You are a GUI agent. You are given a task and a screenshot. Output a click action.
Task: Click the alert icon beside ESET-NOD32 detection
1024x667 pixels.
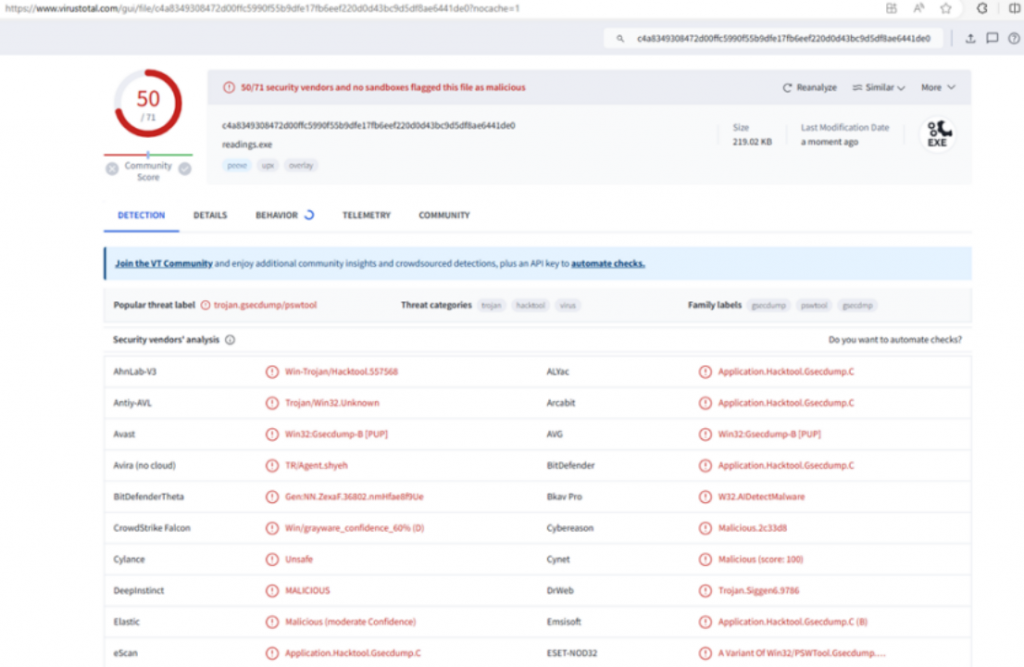click(x=705, y=653)
